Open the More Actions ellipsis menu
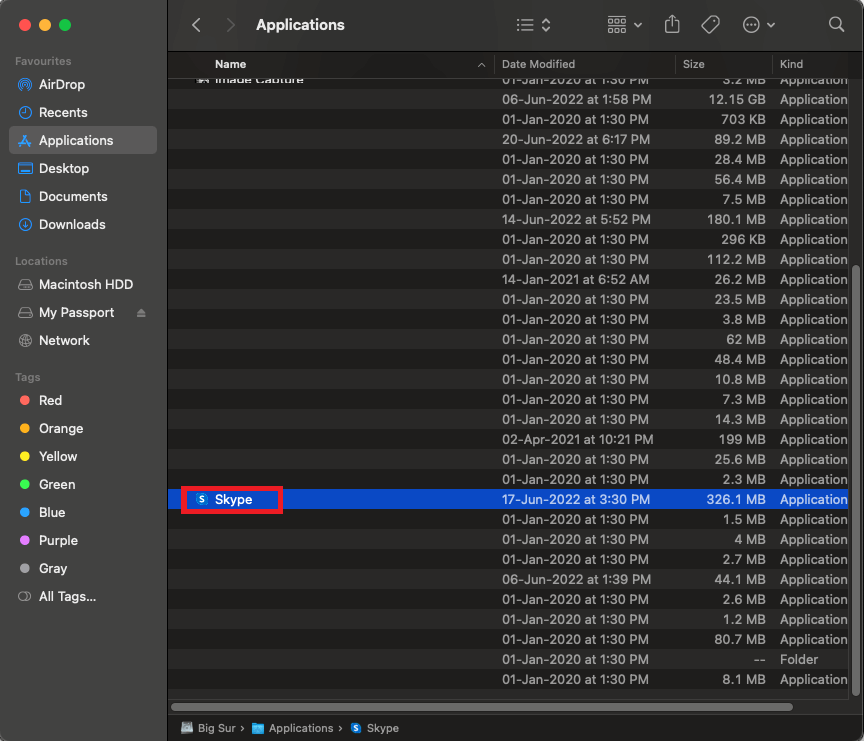This screenshot has height=741, width=864. [x=759, y=25]
